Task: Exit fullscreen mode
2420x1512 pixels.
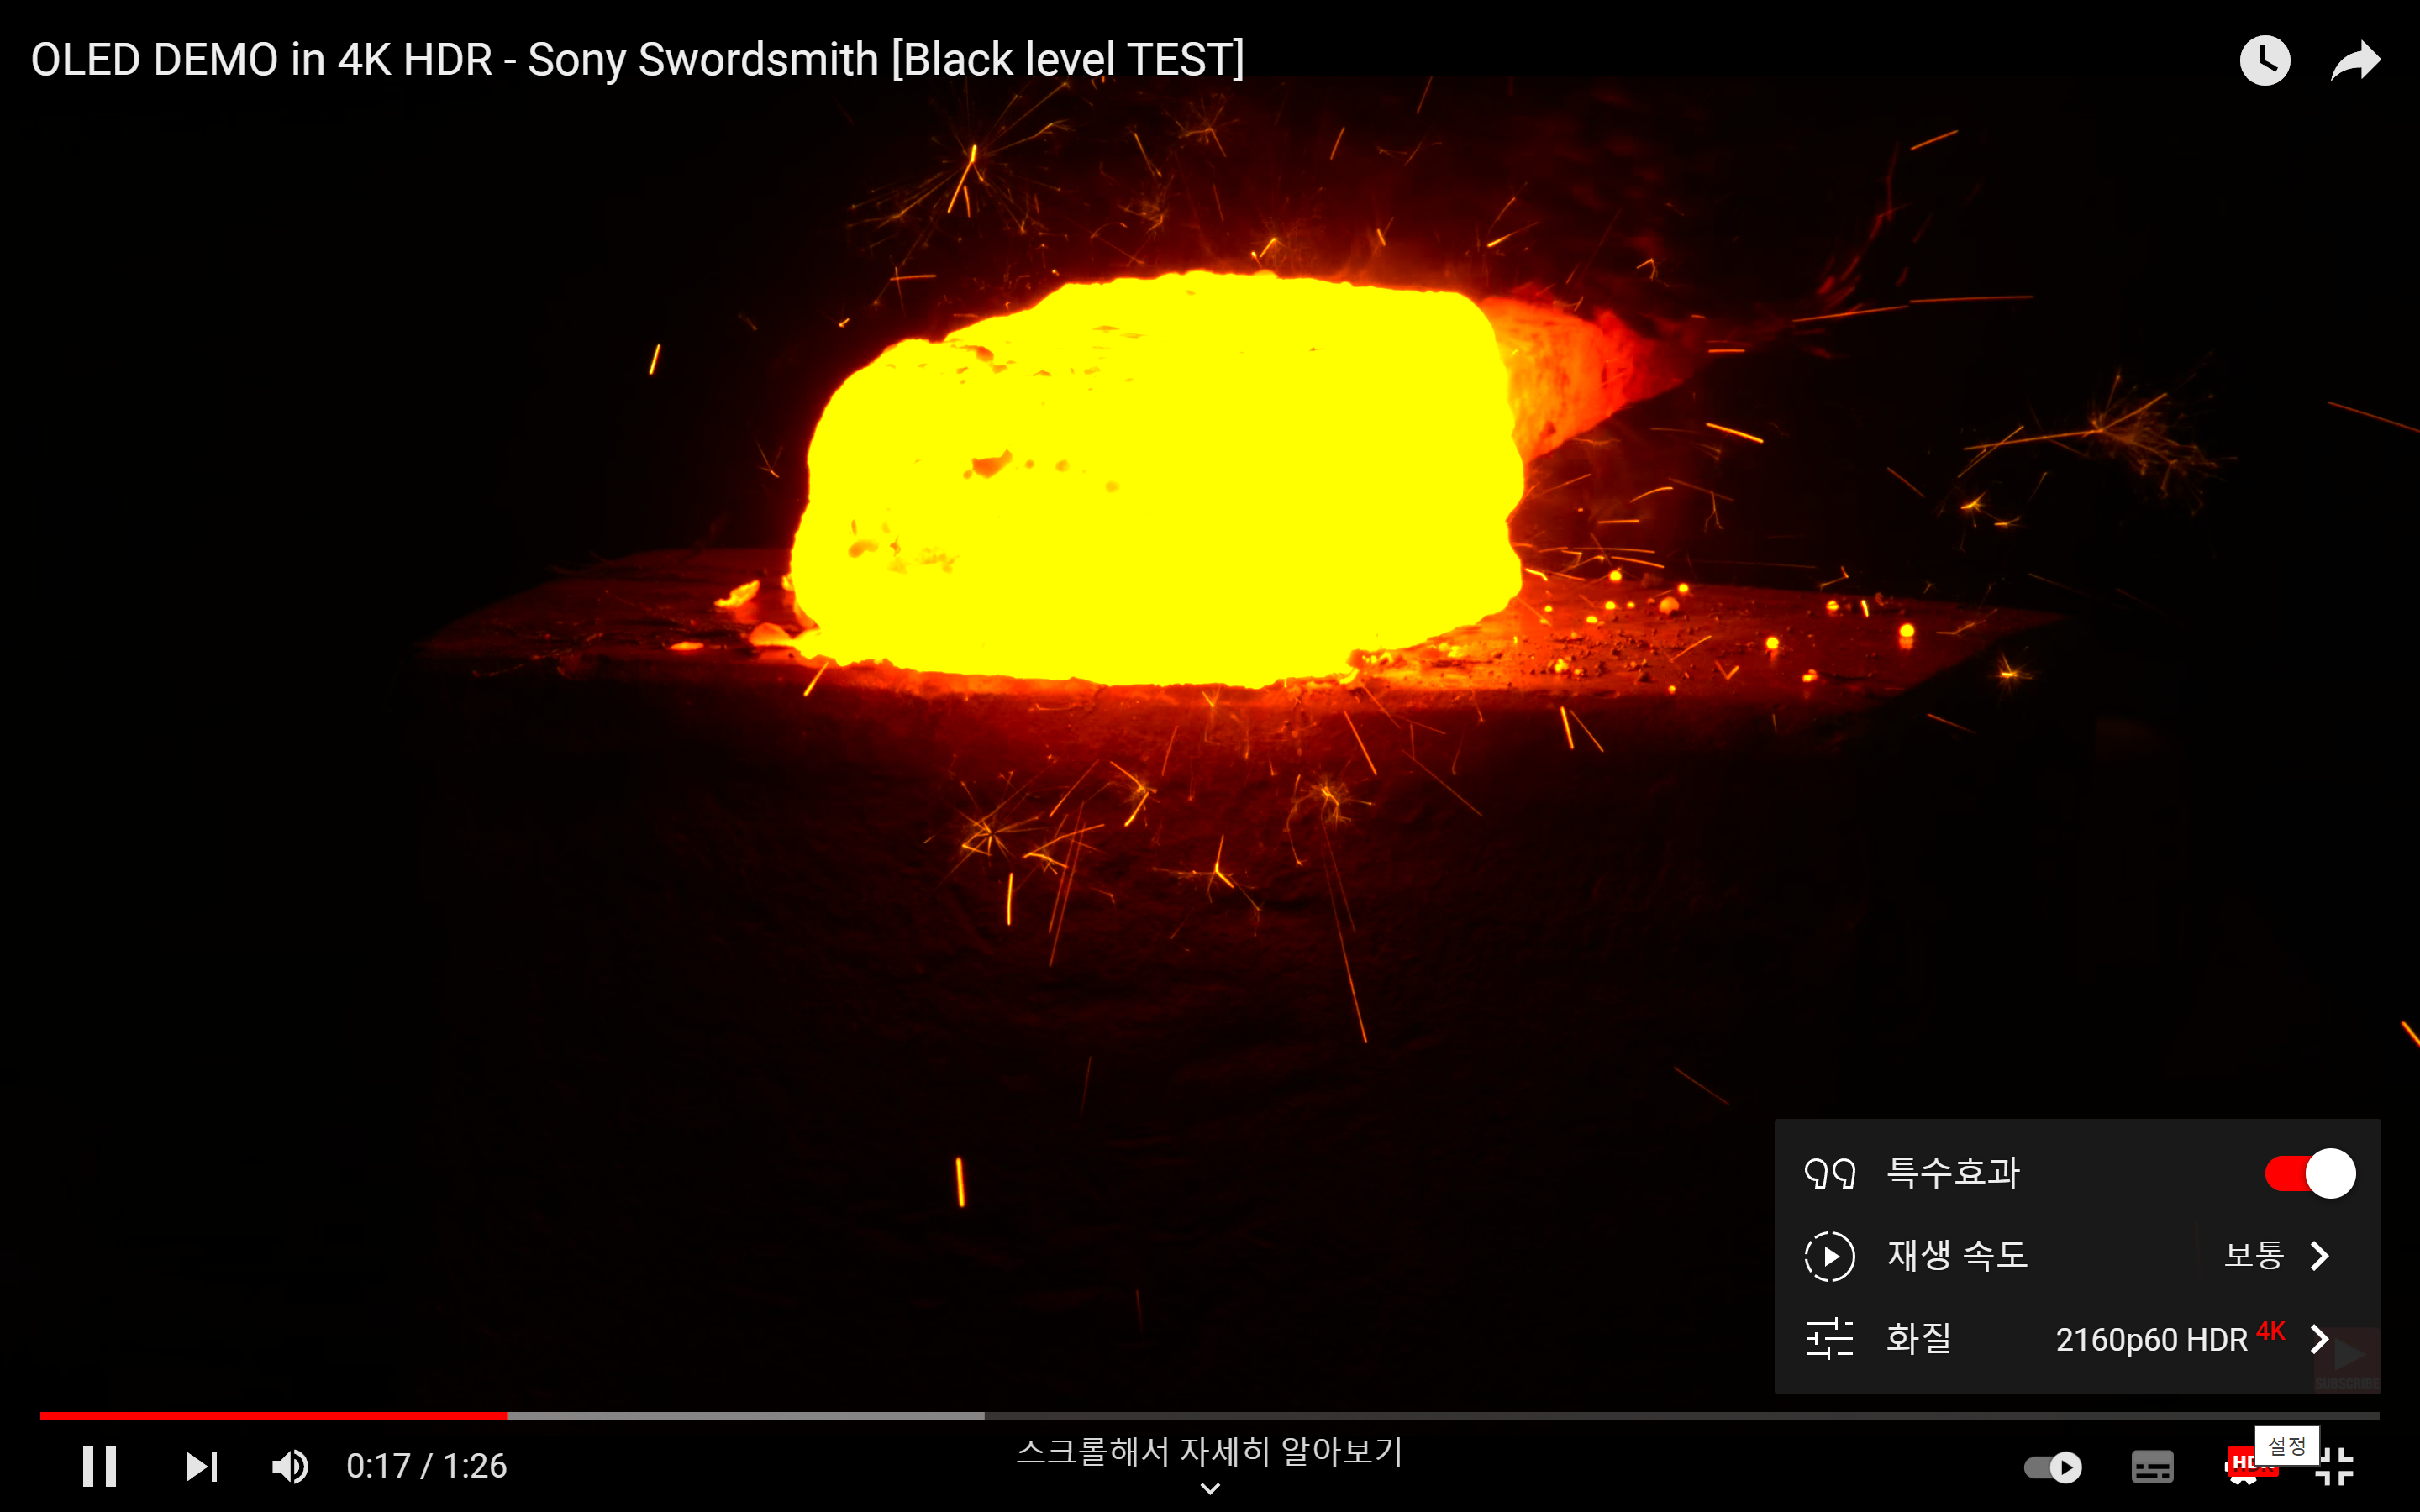Action: (x=2335, y=1467)
